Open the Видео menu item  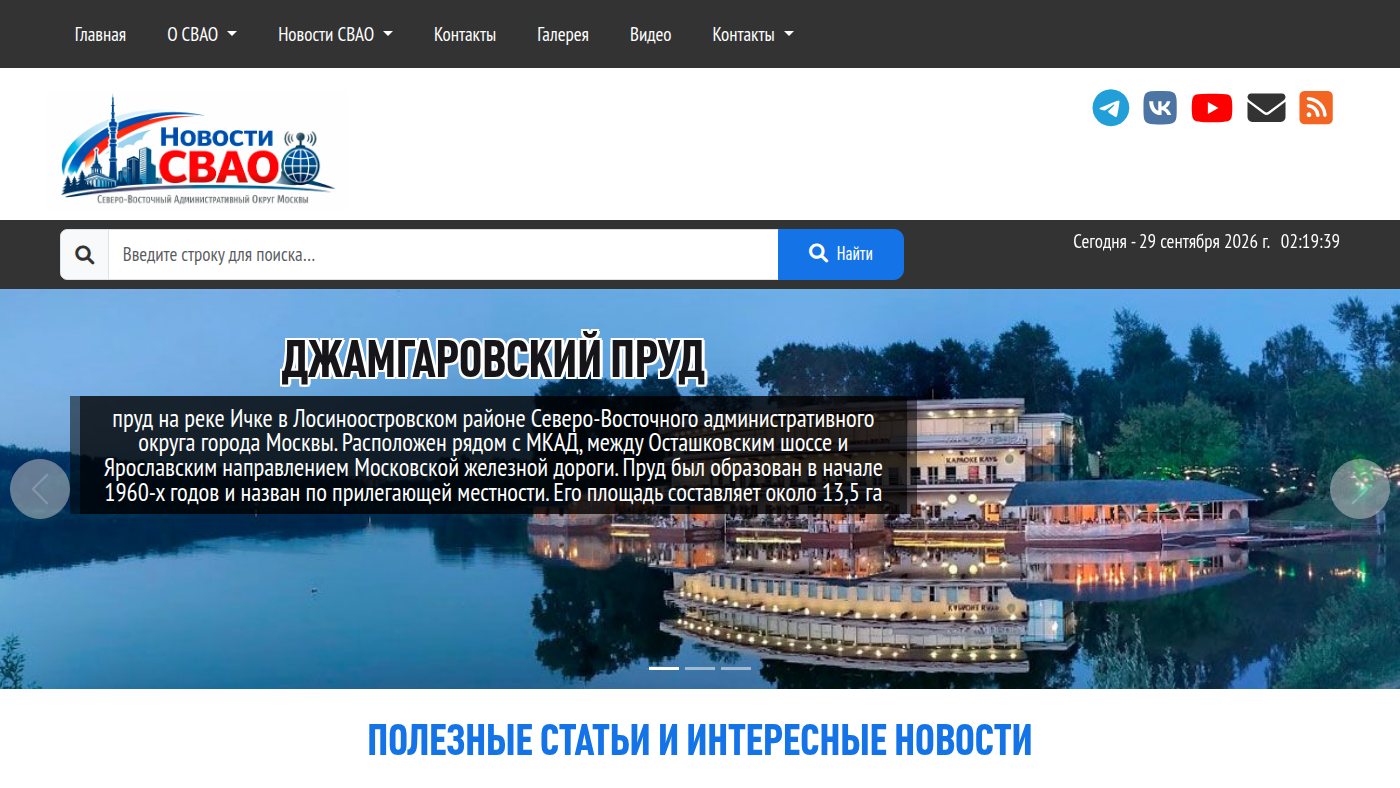coord(651,34)
